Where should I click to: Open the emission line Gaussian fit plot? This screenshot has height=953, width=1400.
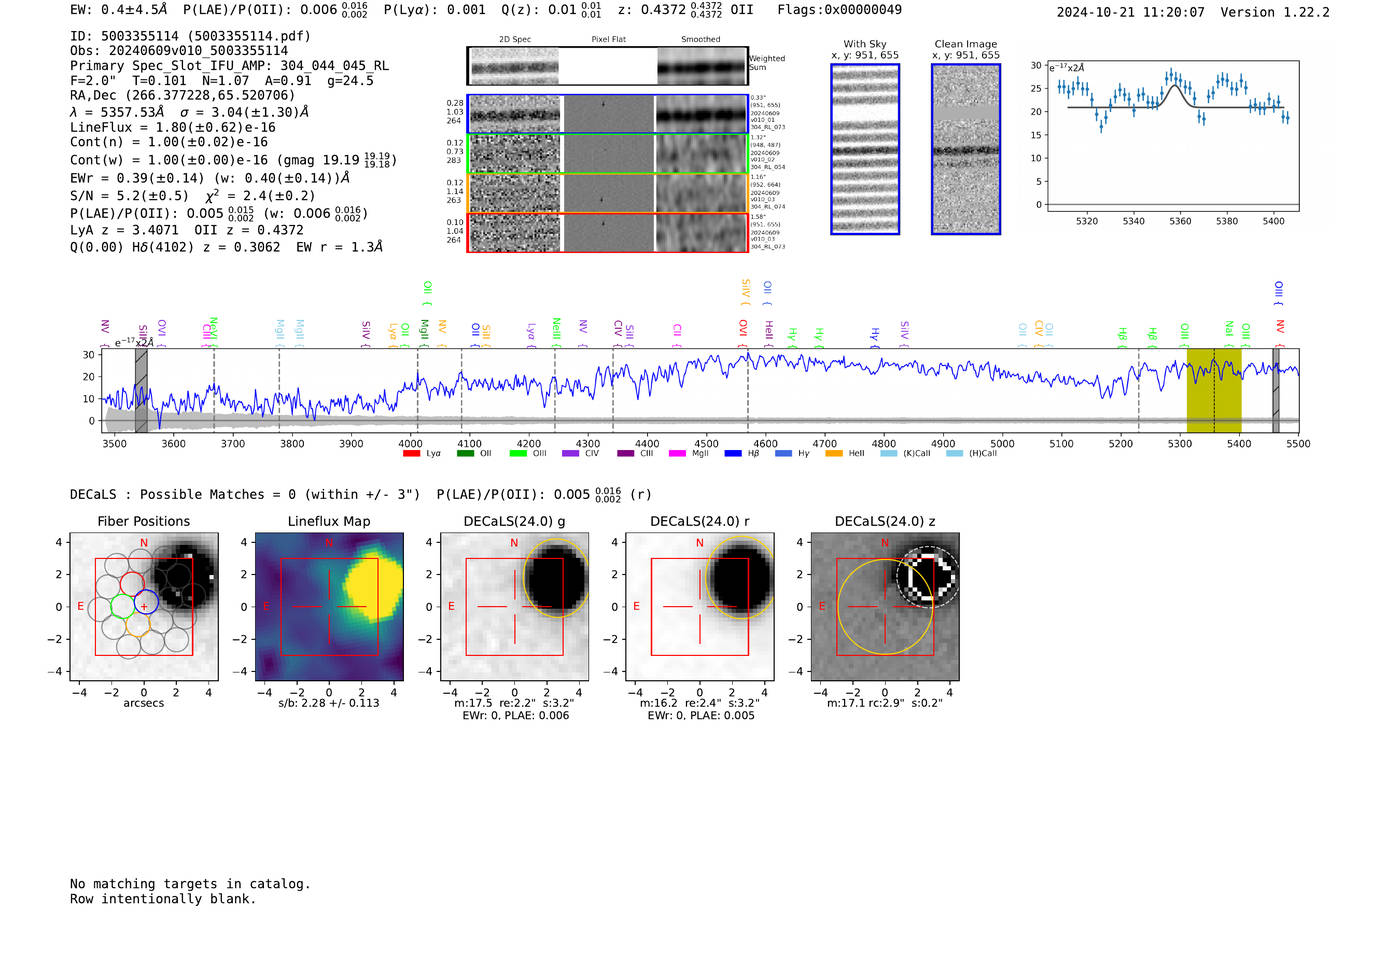[1172, 135]
